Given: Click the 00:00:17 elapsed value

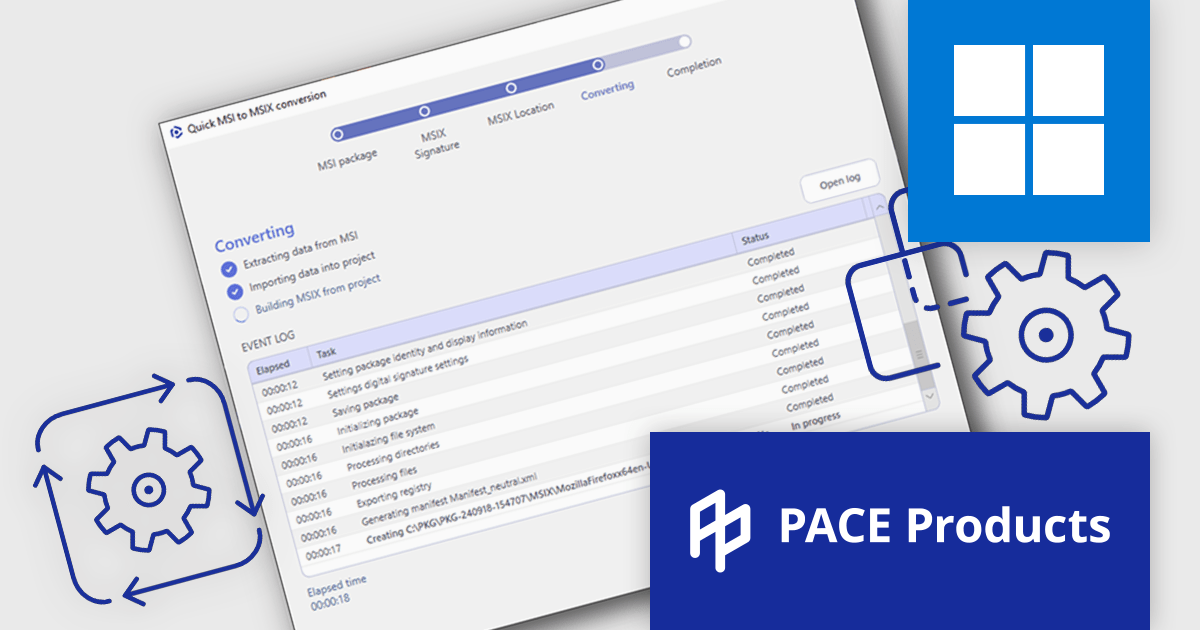Looking at the screenshot, I should pyautogui.click(x=322, y=550).
